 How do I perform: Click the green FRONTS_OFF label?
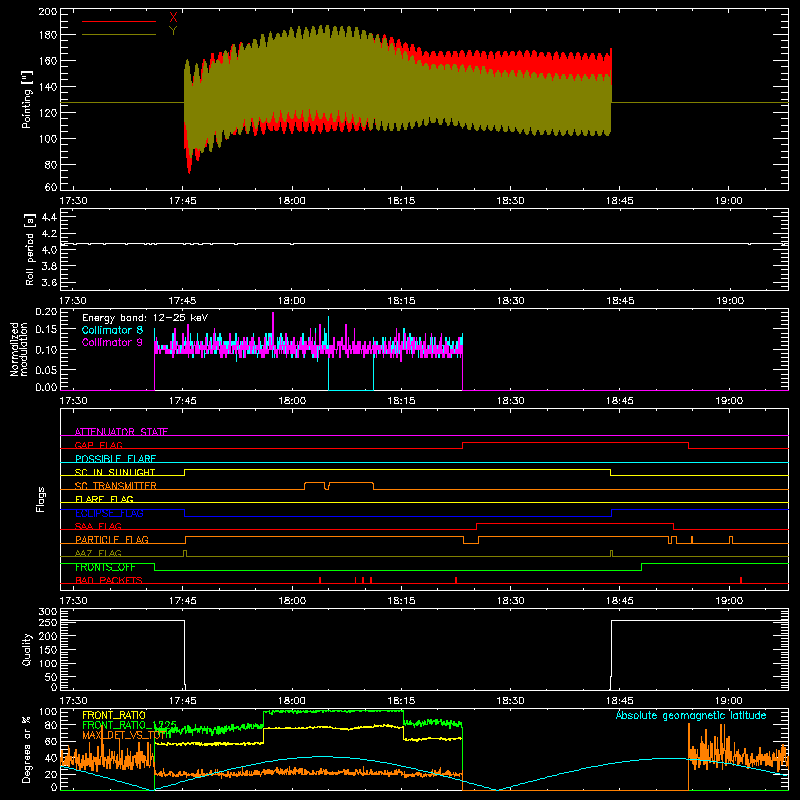coord(105,567)
